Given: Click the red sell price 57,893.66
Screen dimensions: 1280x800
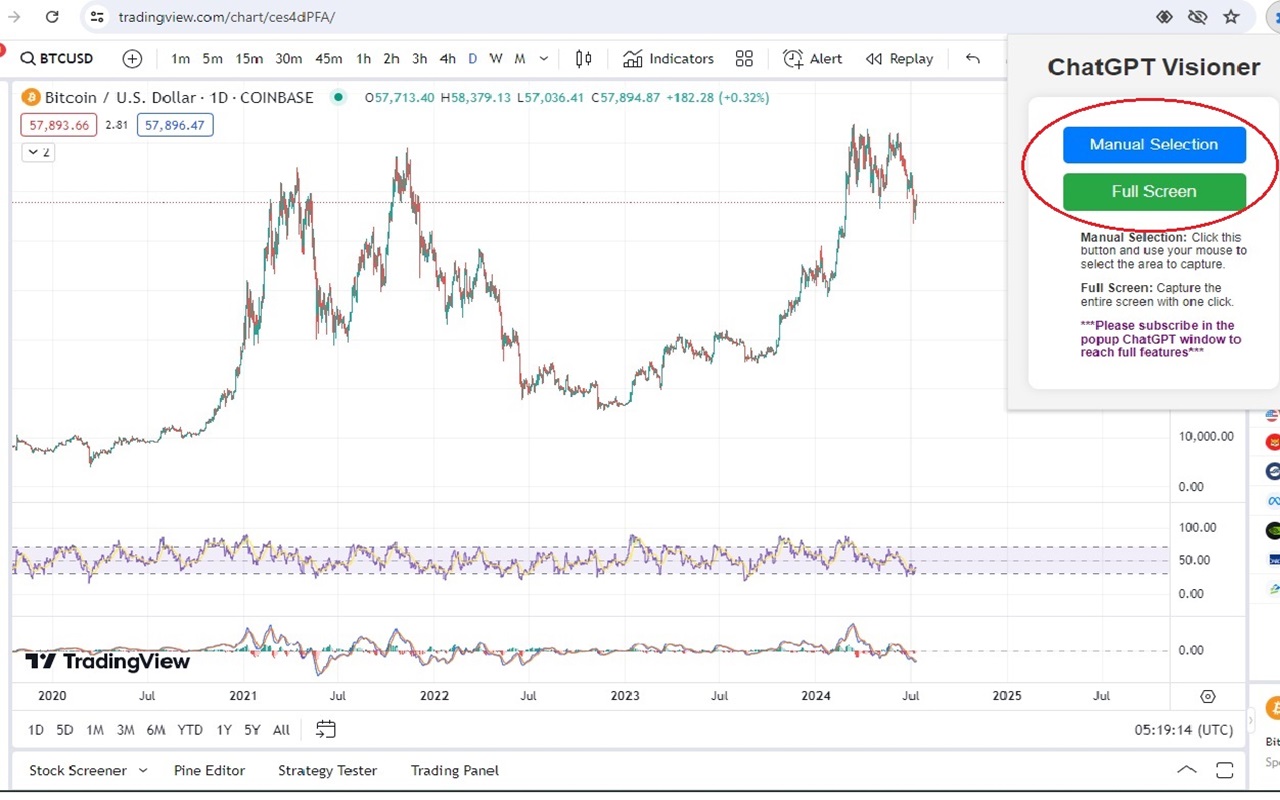Looking at the screenshot, I should (59, 125).
